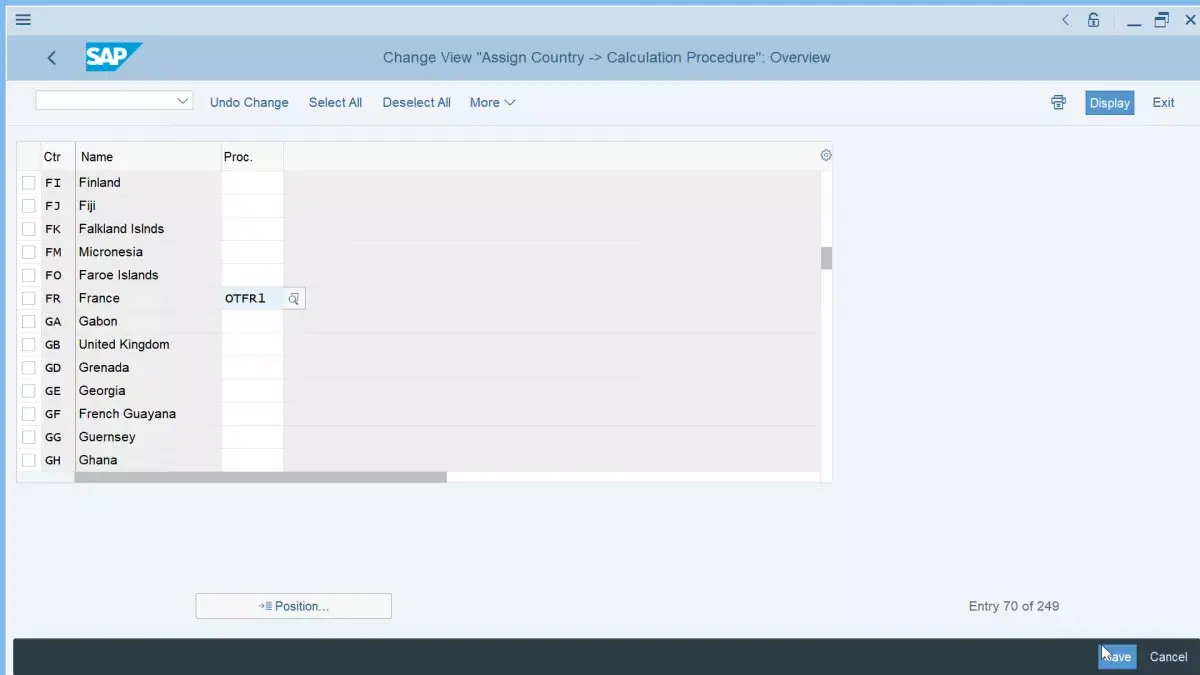Select the Finland row checkbox
The width and height of the screenshot is (1200, 675).
(x=28, y=182)
